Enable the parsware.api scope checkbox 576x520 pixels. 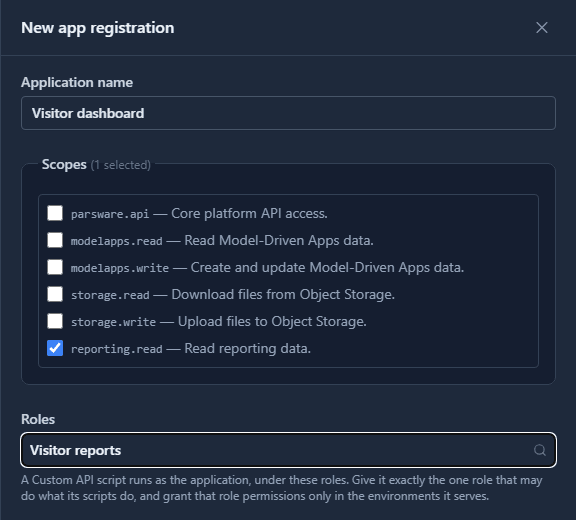pos(55,213)
